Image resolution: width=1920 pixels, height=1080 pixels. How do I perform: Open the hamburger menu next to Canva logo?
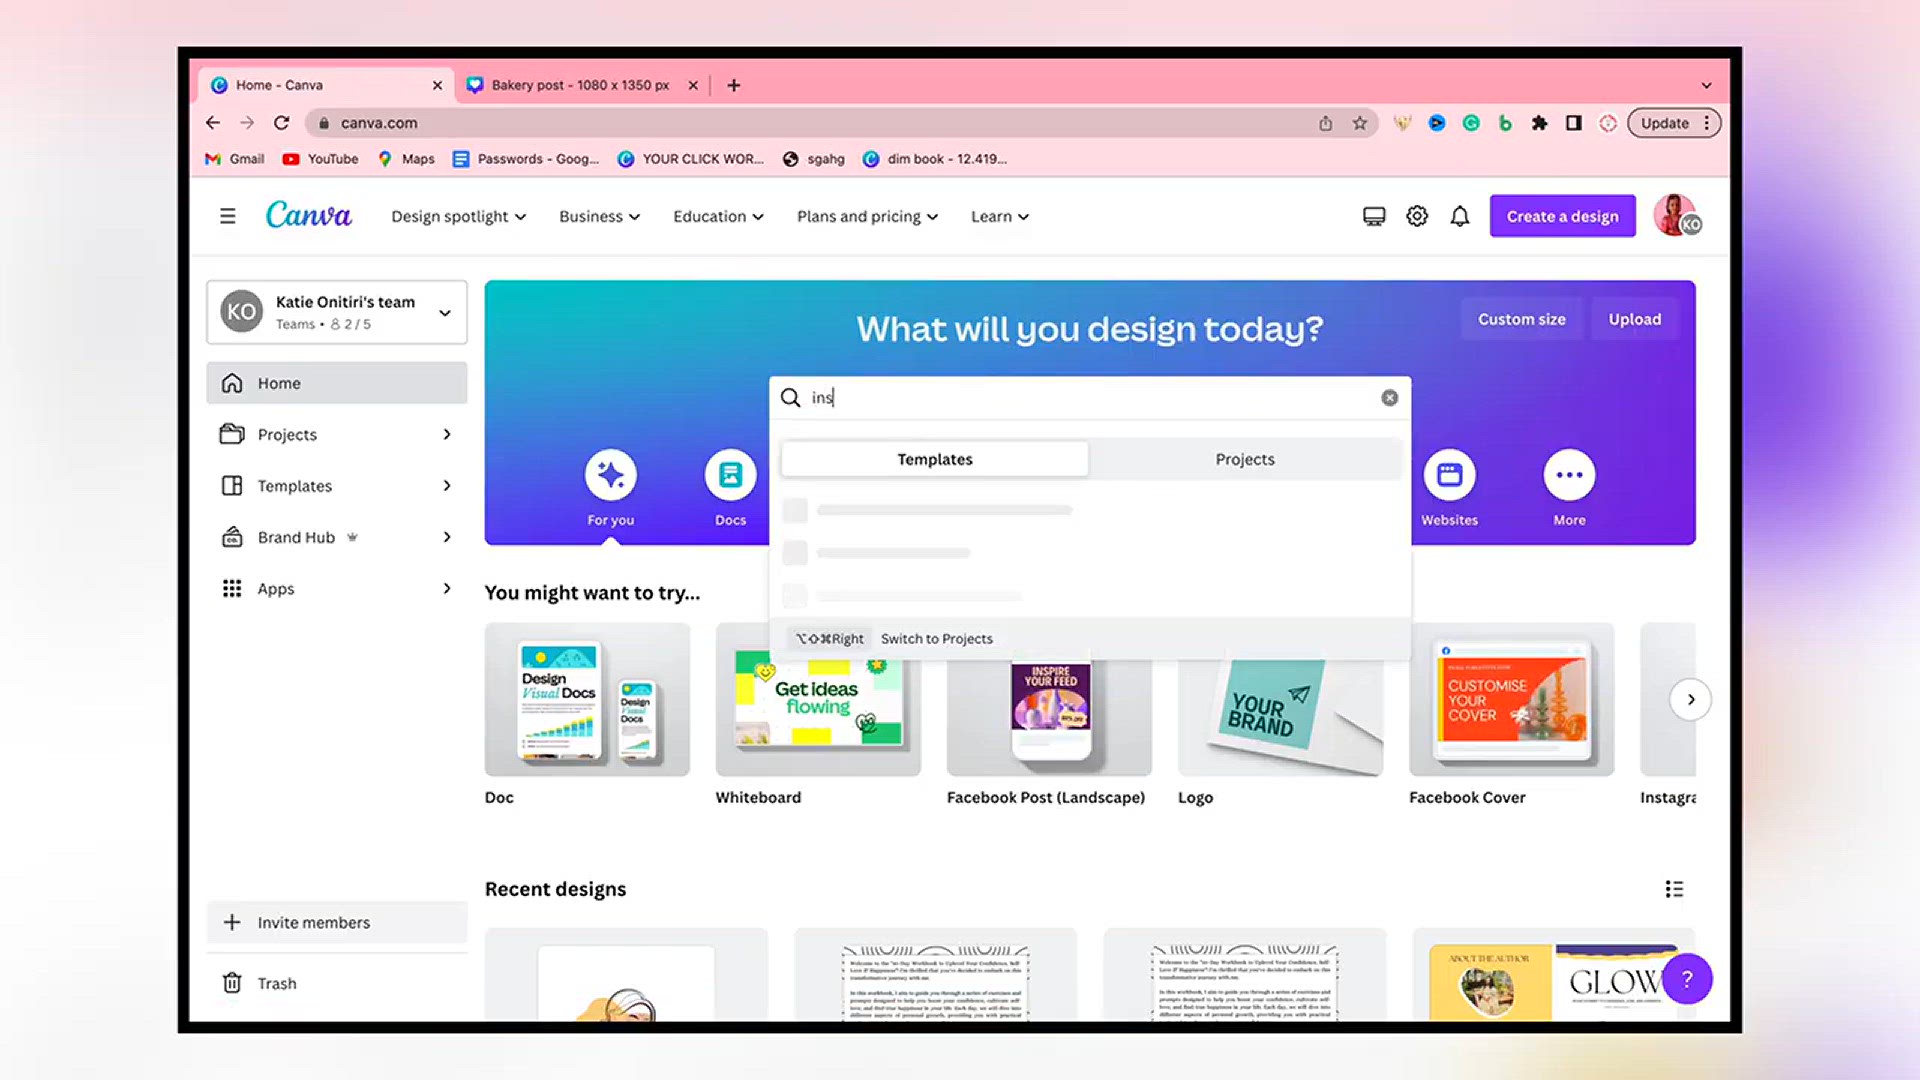[x=228, y=216]
